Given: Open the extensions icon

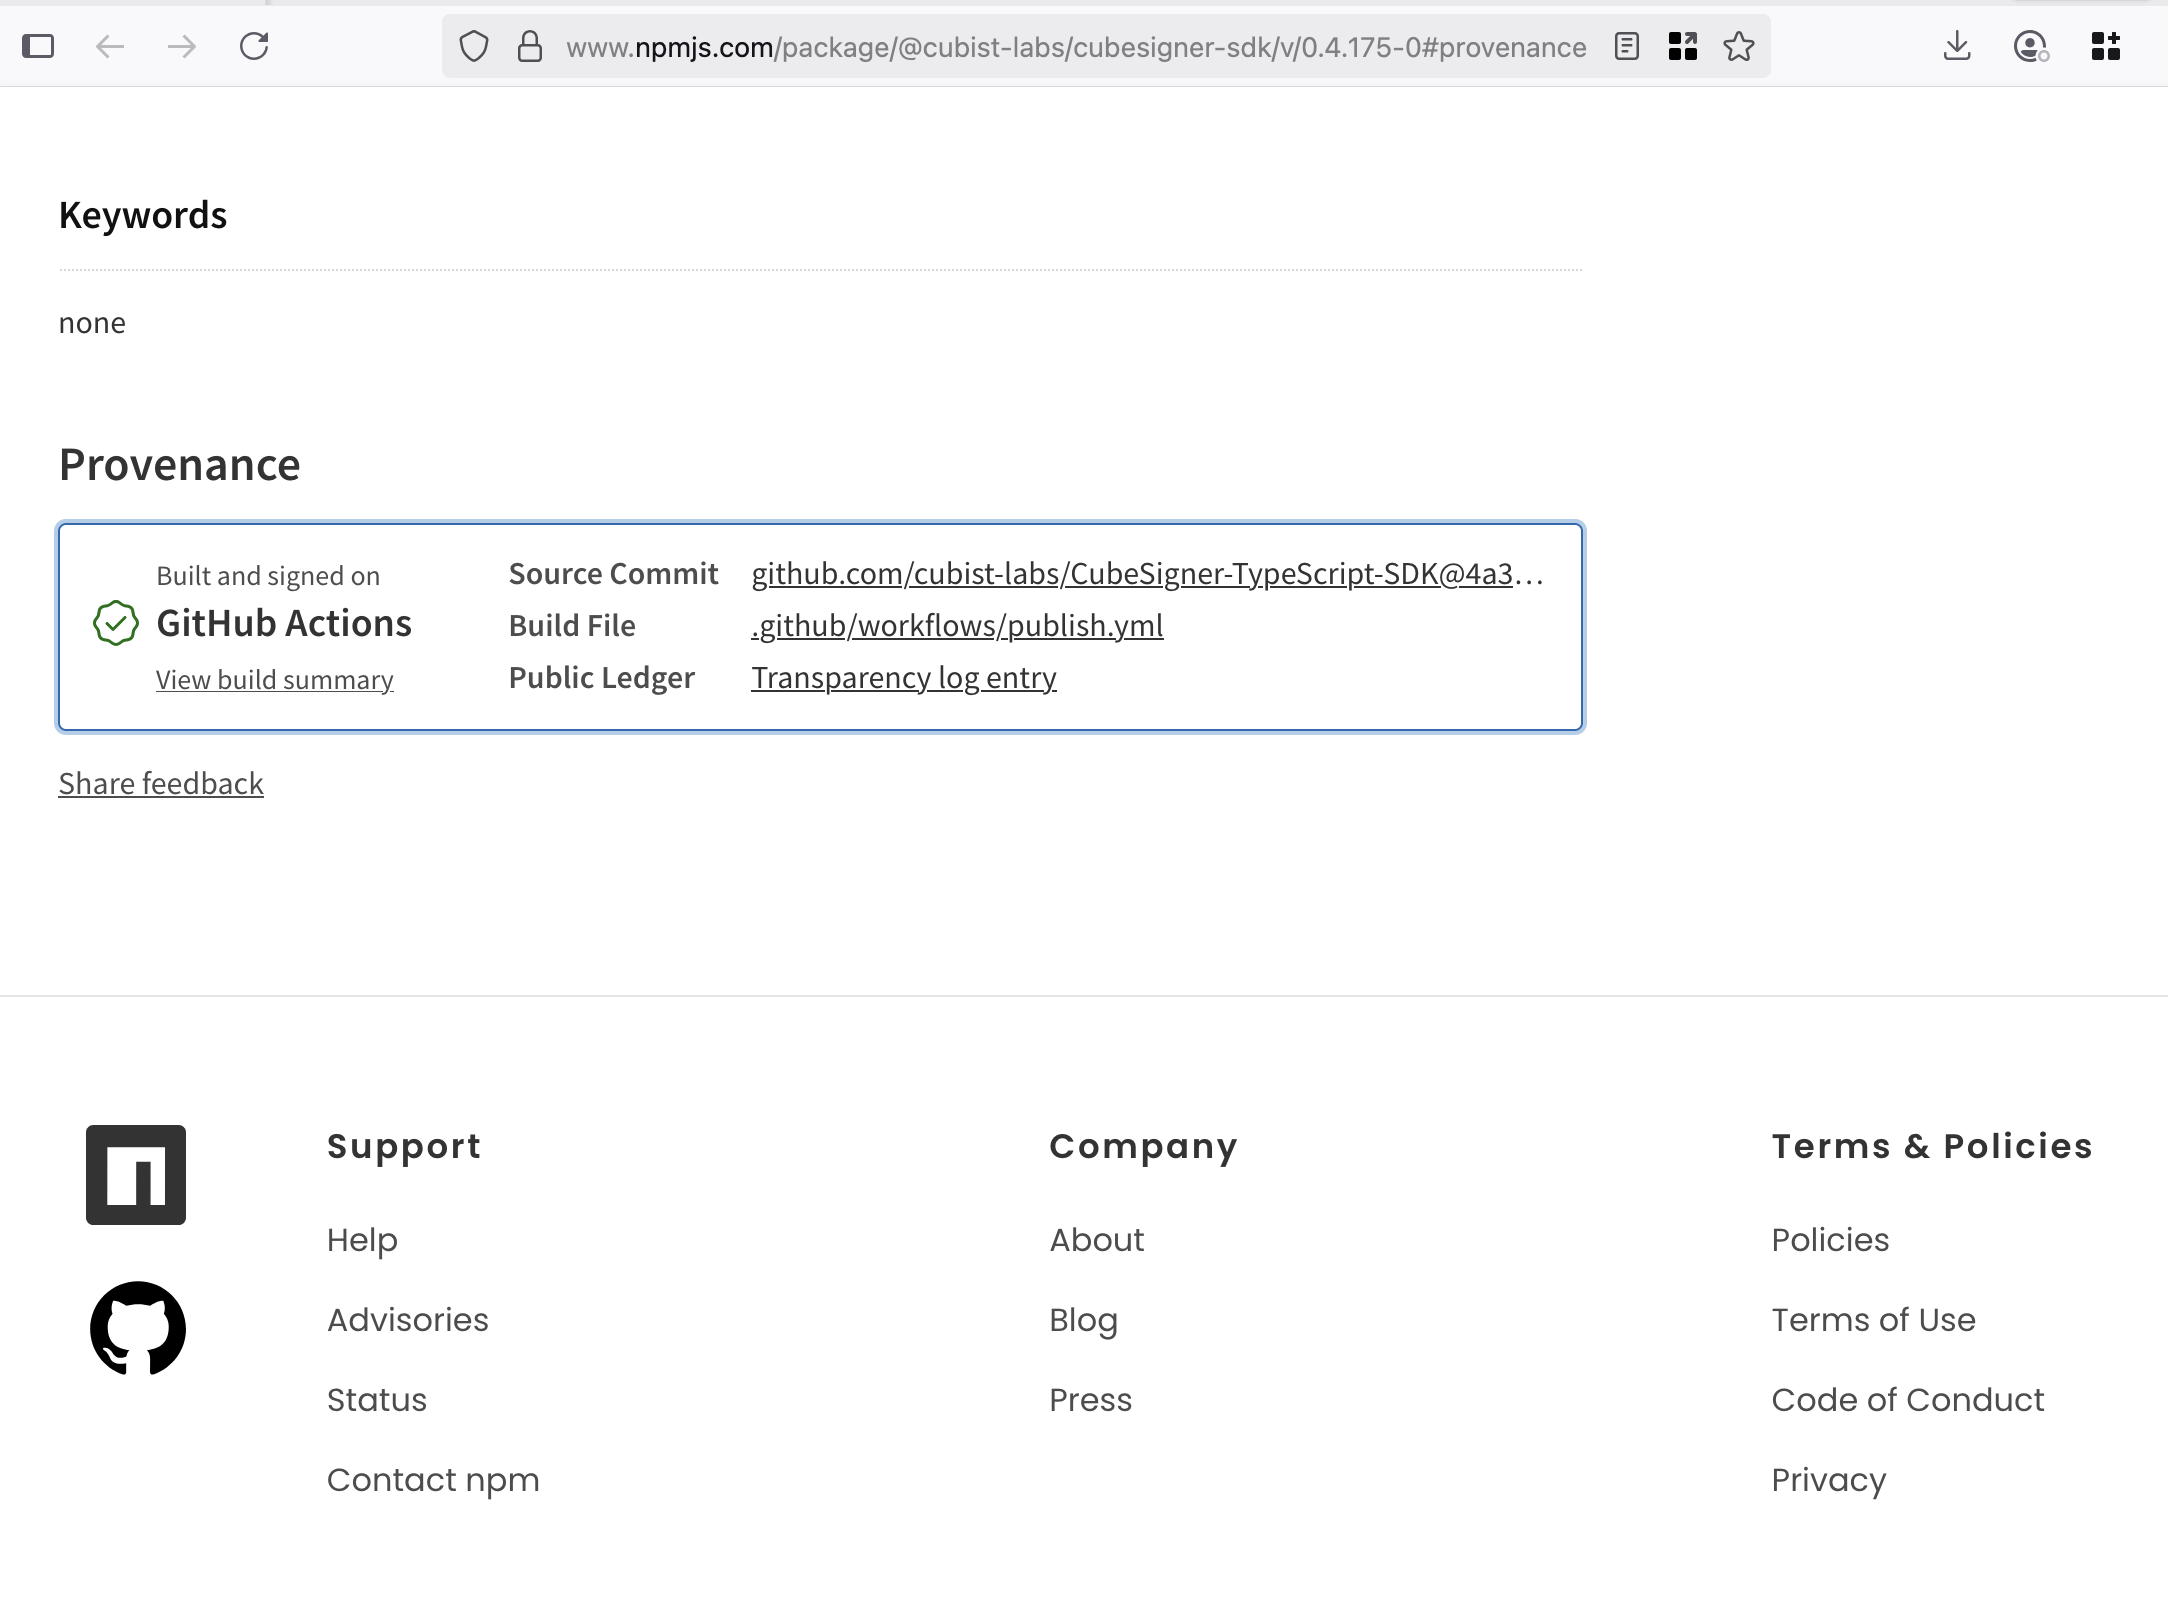Looking at the screenshot, I should coord(2106,46).
